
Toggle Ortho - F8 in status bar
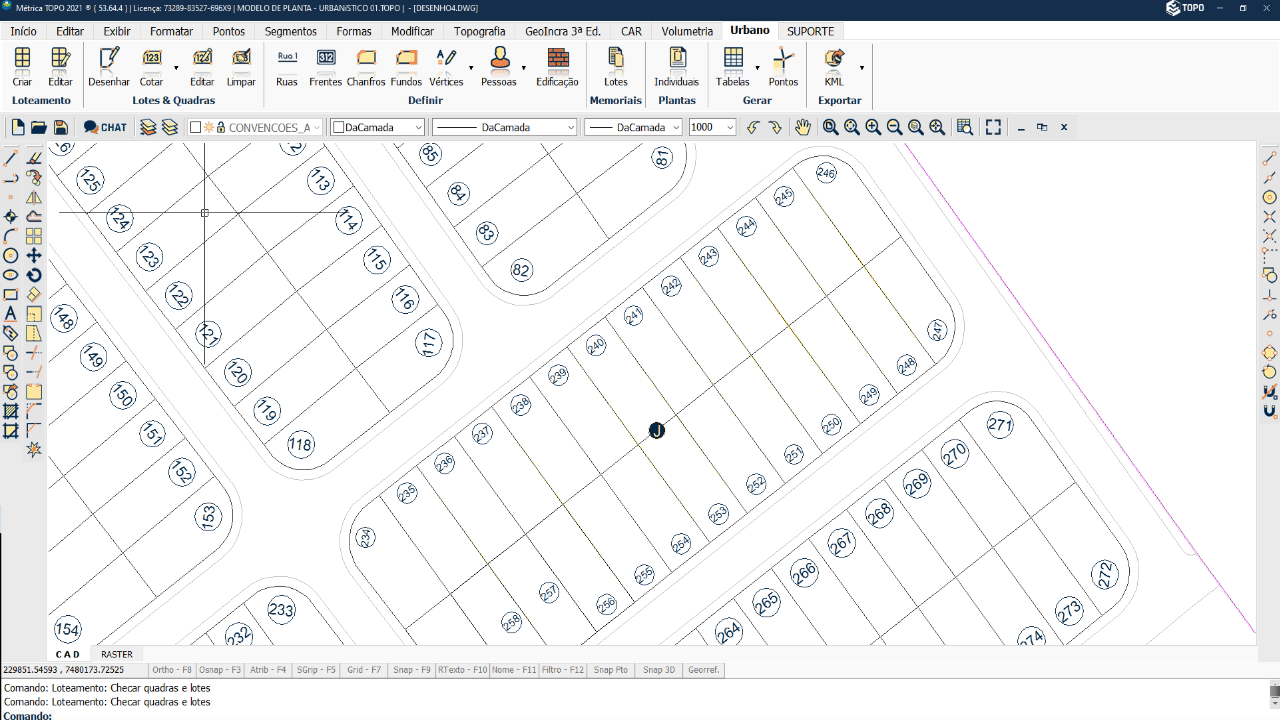pyautogui.click(x=172, y=670)
